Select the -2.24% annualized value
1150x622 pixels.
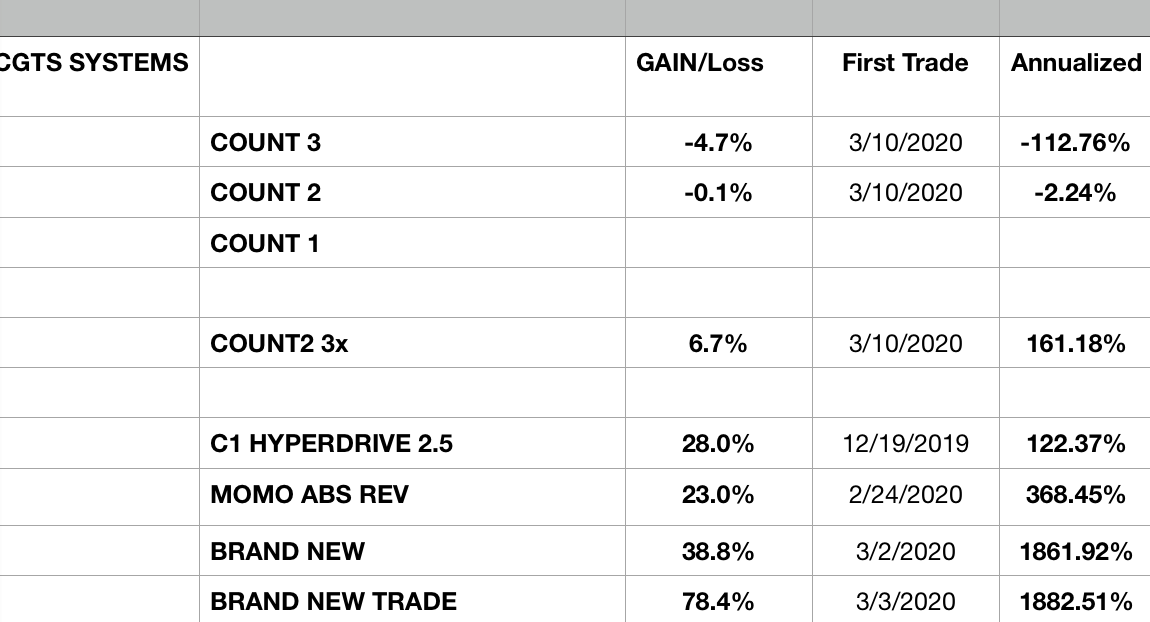click(1075, 193)
